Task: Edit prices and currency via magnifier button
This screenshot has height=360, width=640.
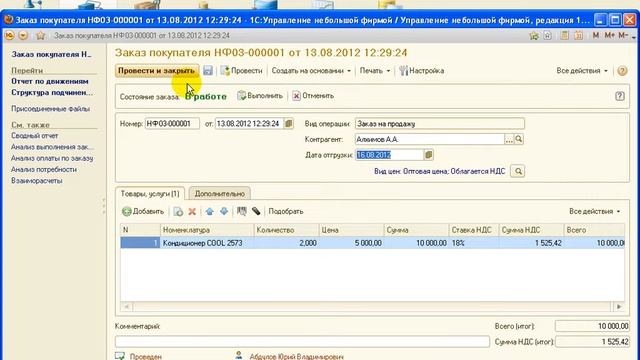Action: (x=518, y=171)
